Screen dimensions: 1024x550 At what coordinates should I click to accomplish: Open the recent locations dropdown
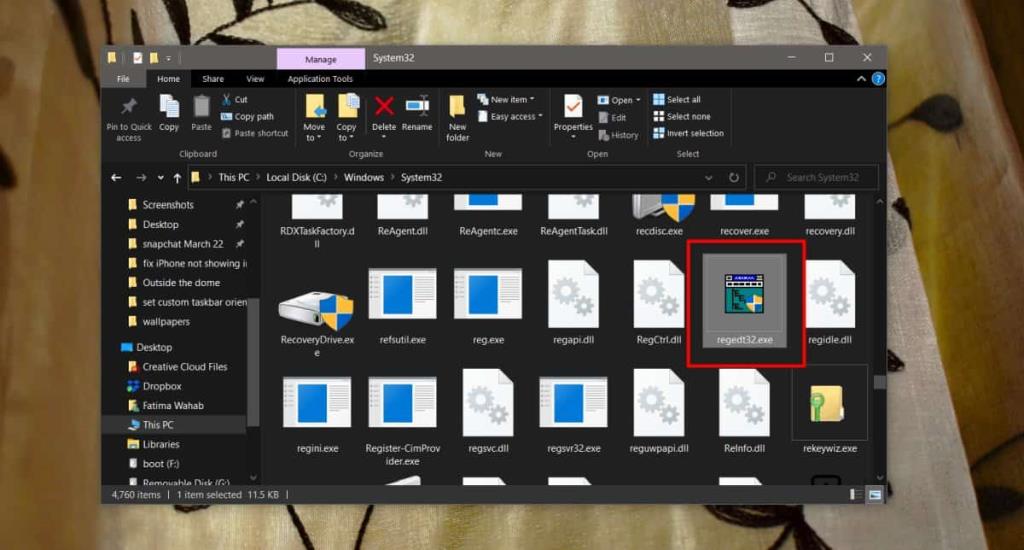tap(161, 178)
